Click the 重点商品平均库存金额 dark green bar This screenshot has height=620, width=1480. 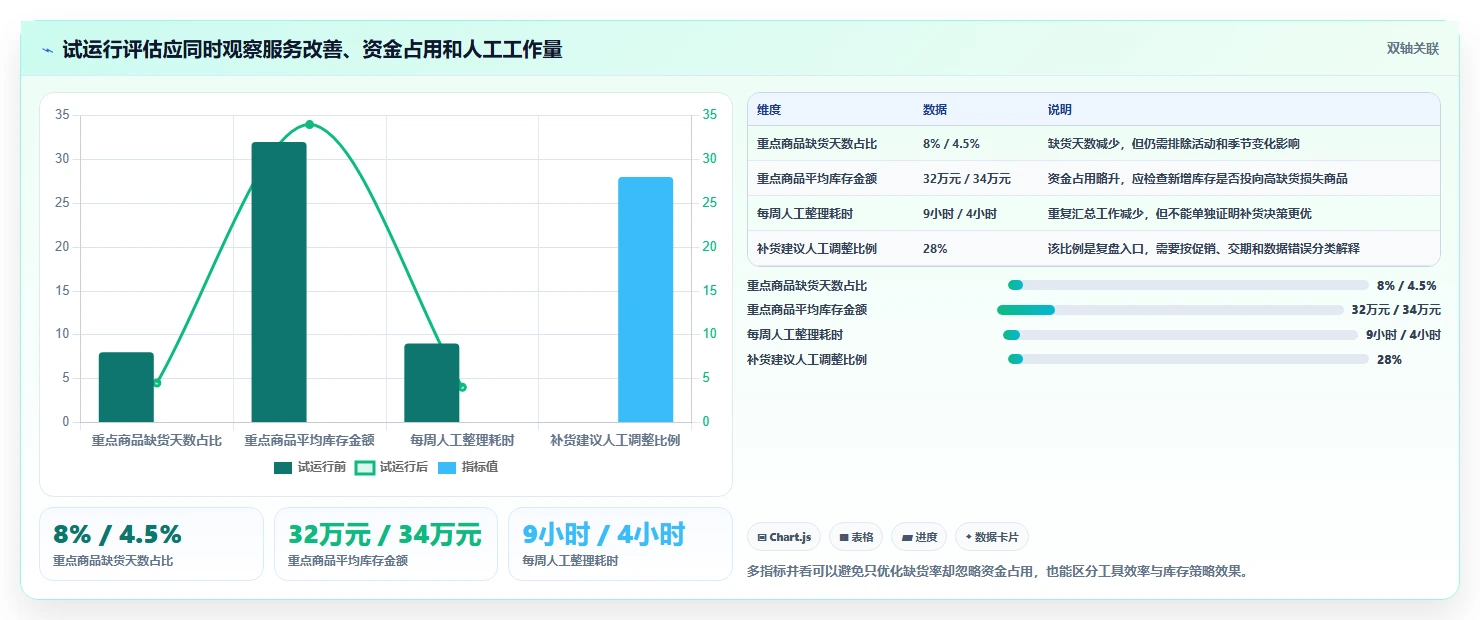point(279,282)
